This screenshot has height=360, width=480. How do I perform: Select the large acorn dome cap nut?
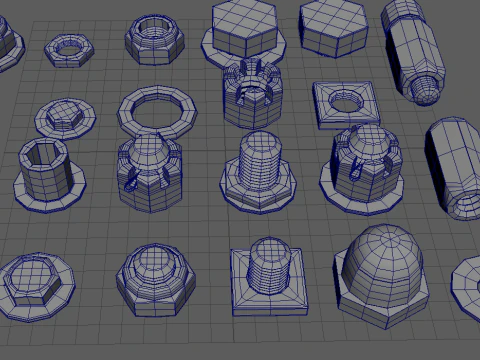coord(381,276)
